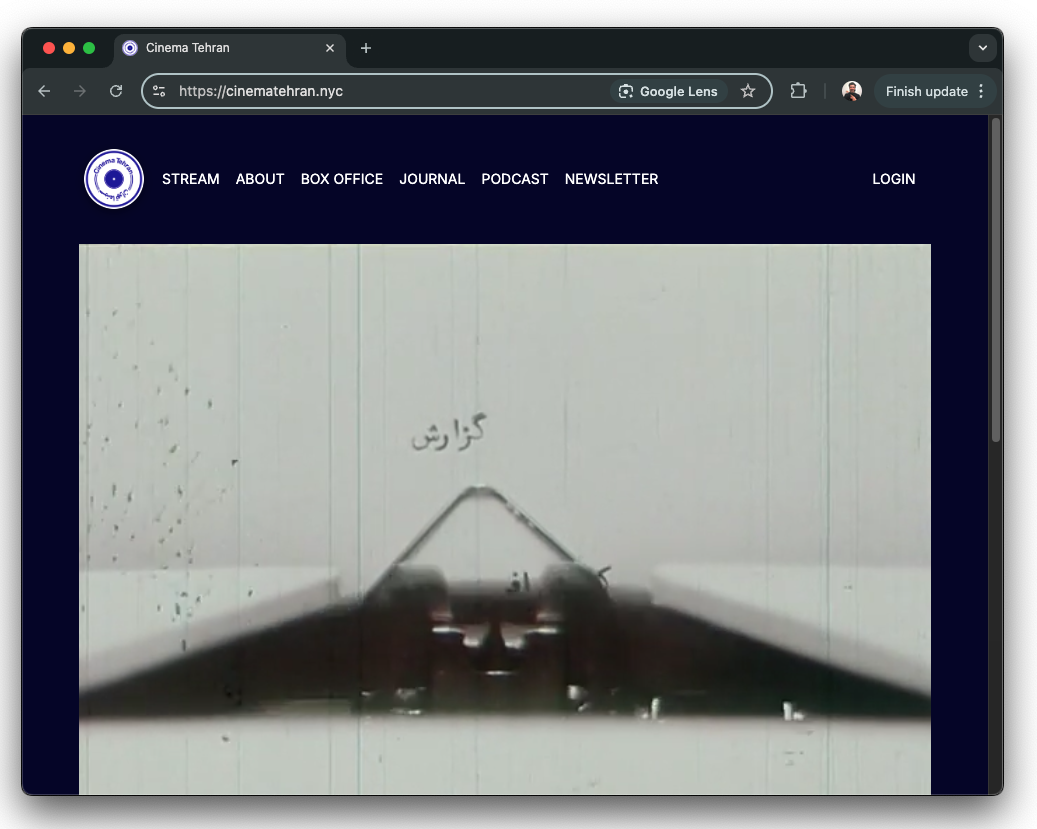Search the page with Google Lens

[x=668, y=91]
